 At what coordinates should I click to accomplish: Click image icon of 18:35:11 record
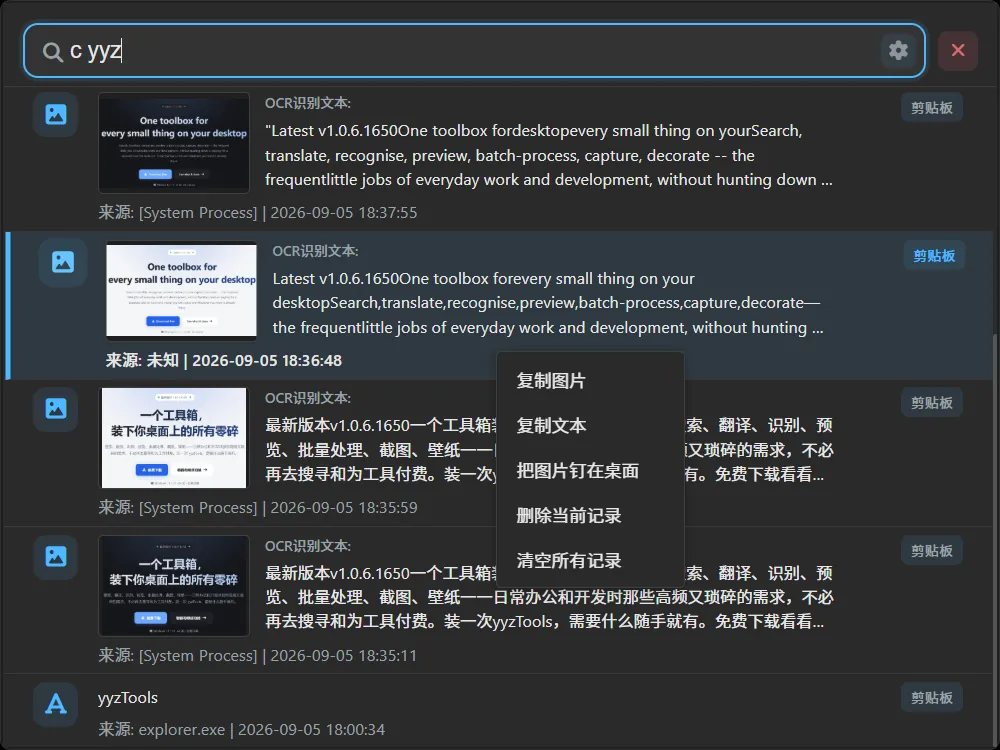(55, 557)
